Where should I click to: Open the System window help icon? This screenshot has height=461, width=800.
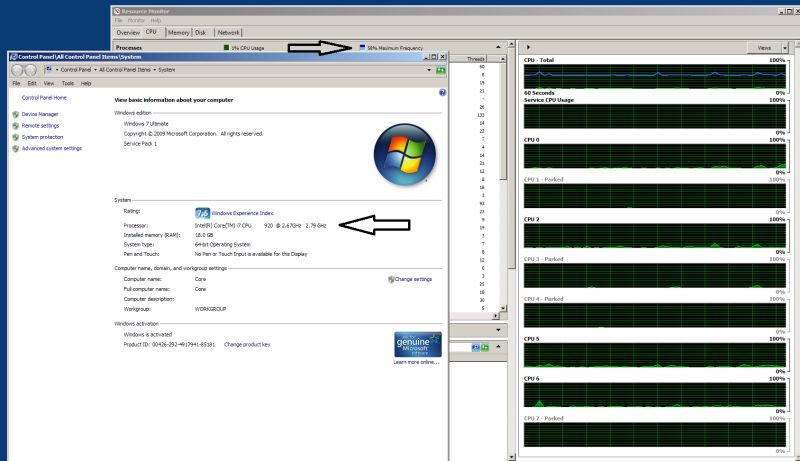coord(442,92)
